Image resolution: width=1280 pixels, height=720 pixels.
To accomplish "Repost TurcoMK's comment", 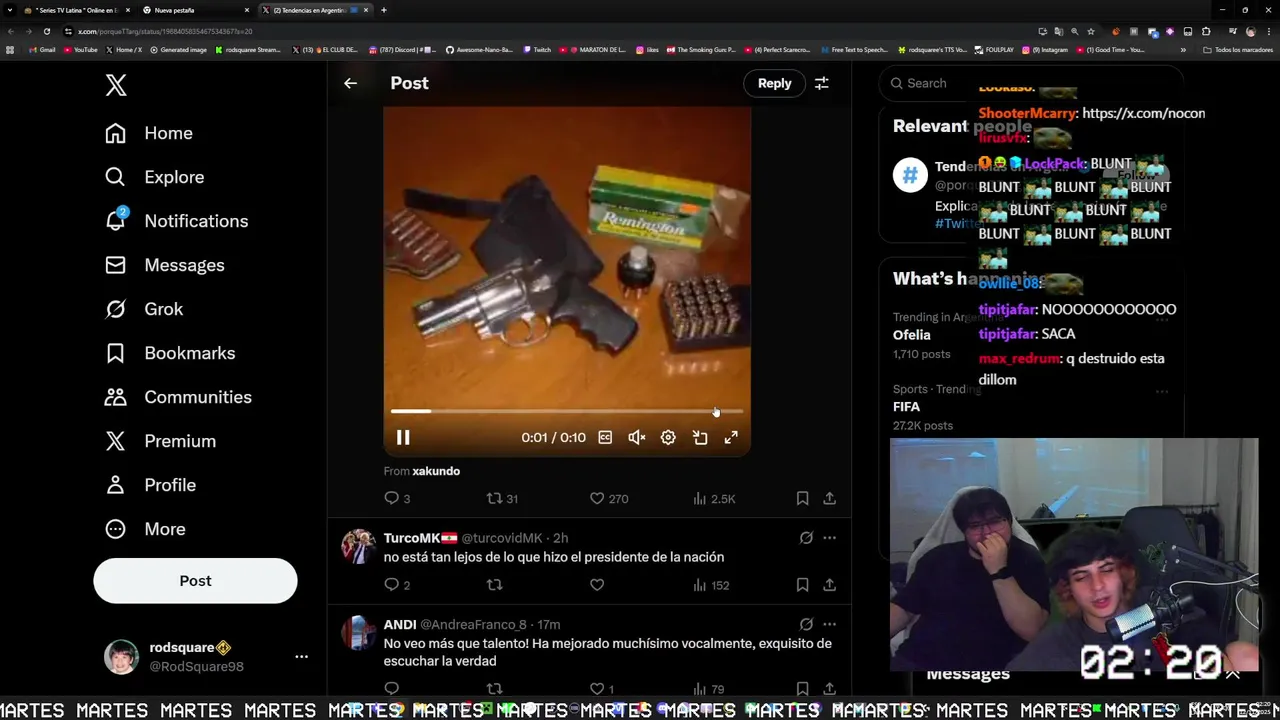I will click(x=494, y=585).
